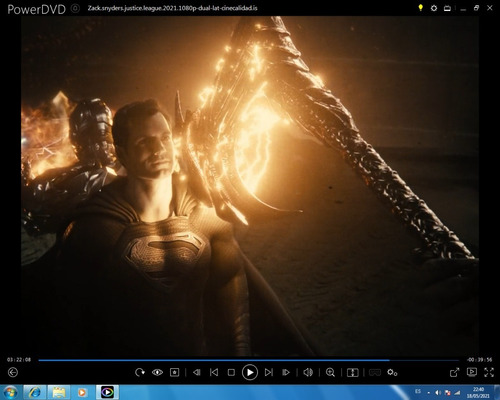Go back with the arrow button

pyautogui.click(x=13, y=372)
